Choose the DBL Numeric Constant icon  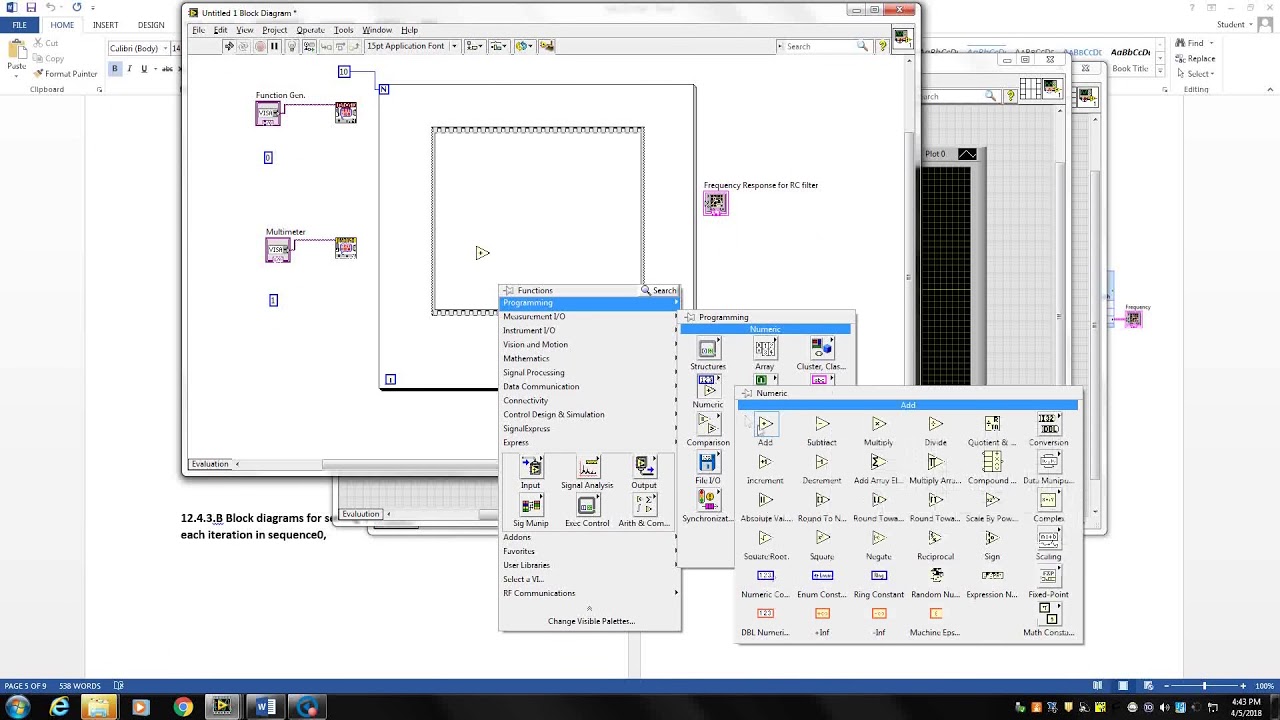tap(765, 614)
